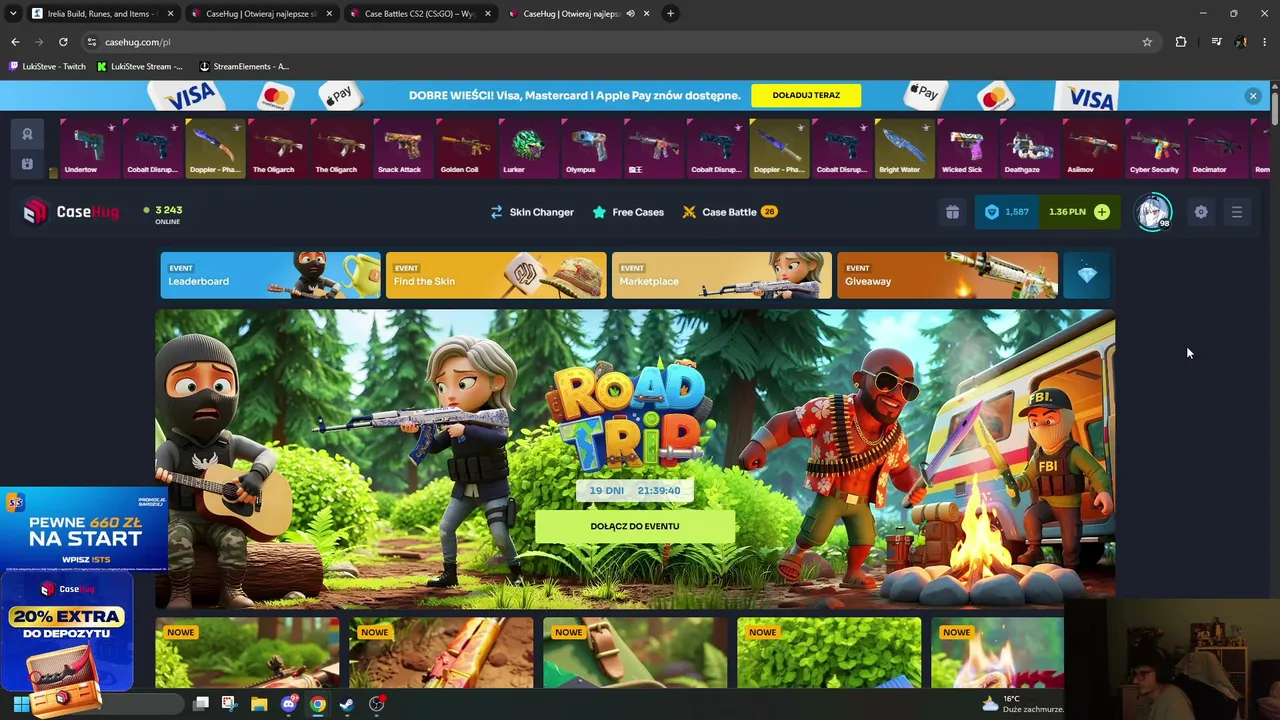
Task: Reload the current page
Action: coord(63,42)
